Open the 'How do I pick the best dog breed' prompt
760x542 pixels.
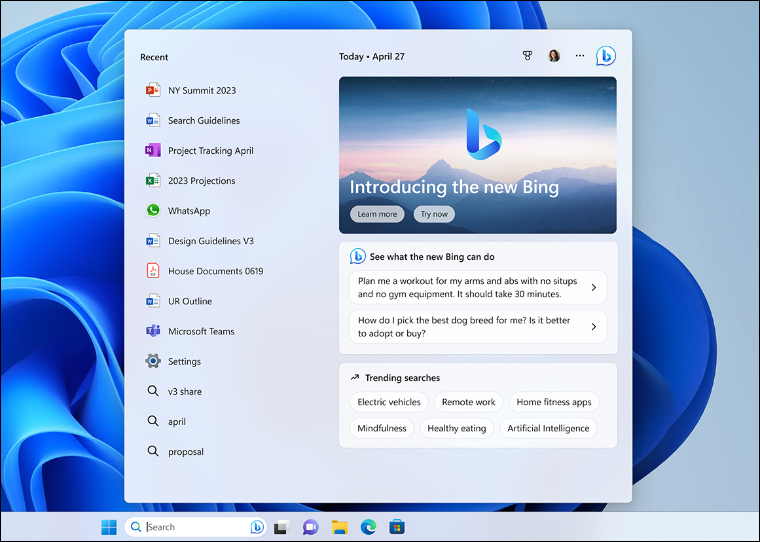click(x=464, y=327)
